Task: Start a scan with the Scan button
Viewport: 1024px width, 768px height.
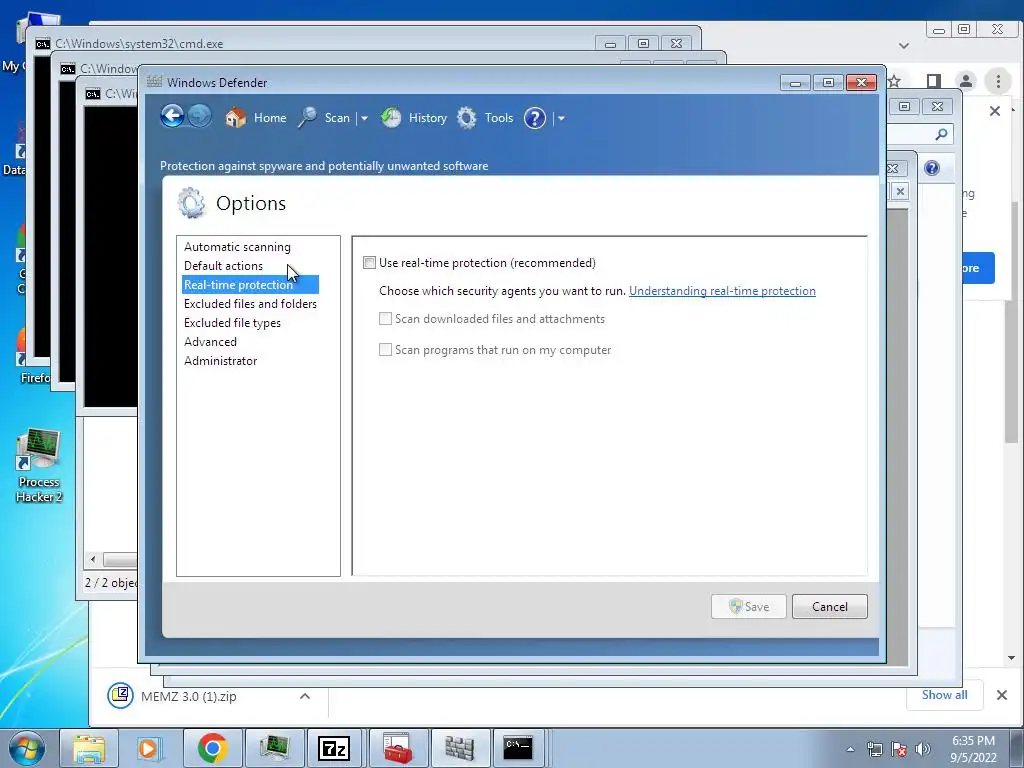Action: click(x=325, y=118)
